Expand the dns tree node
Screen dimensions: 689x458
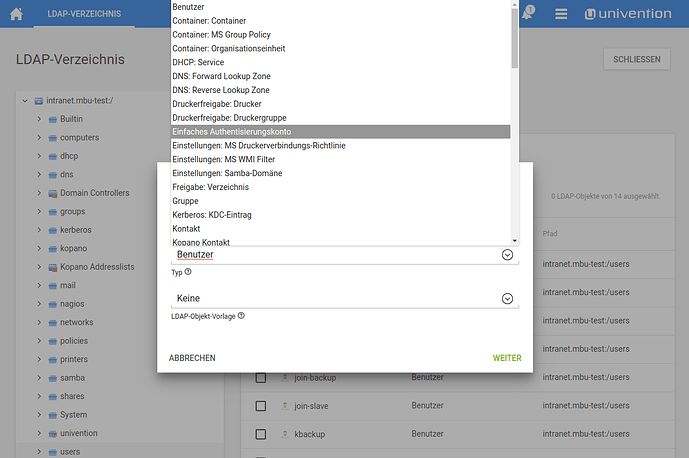[39, 174]
